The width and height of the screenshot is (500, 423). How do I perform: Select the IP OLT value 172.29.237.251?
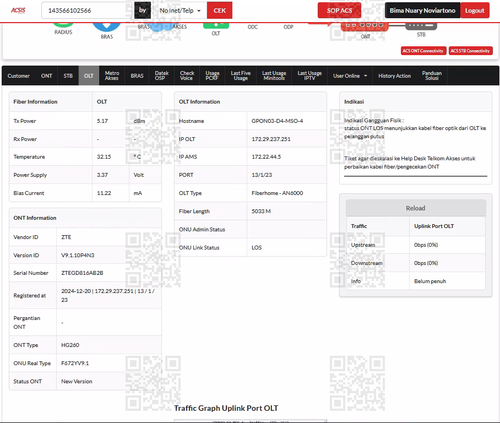click(x=271, y=139)
